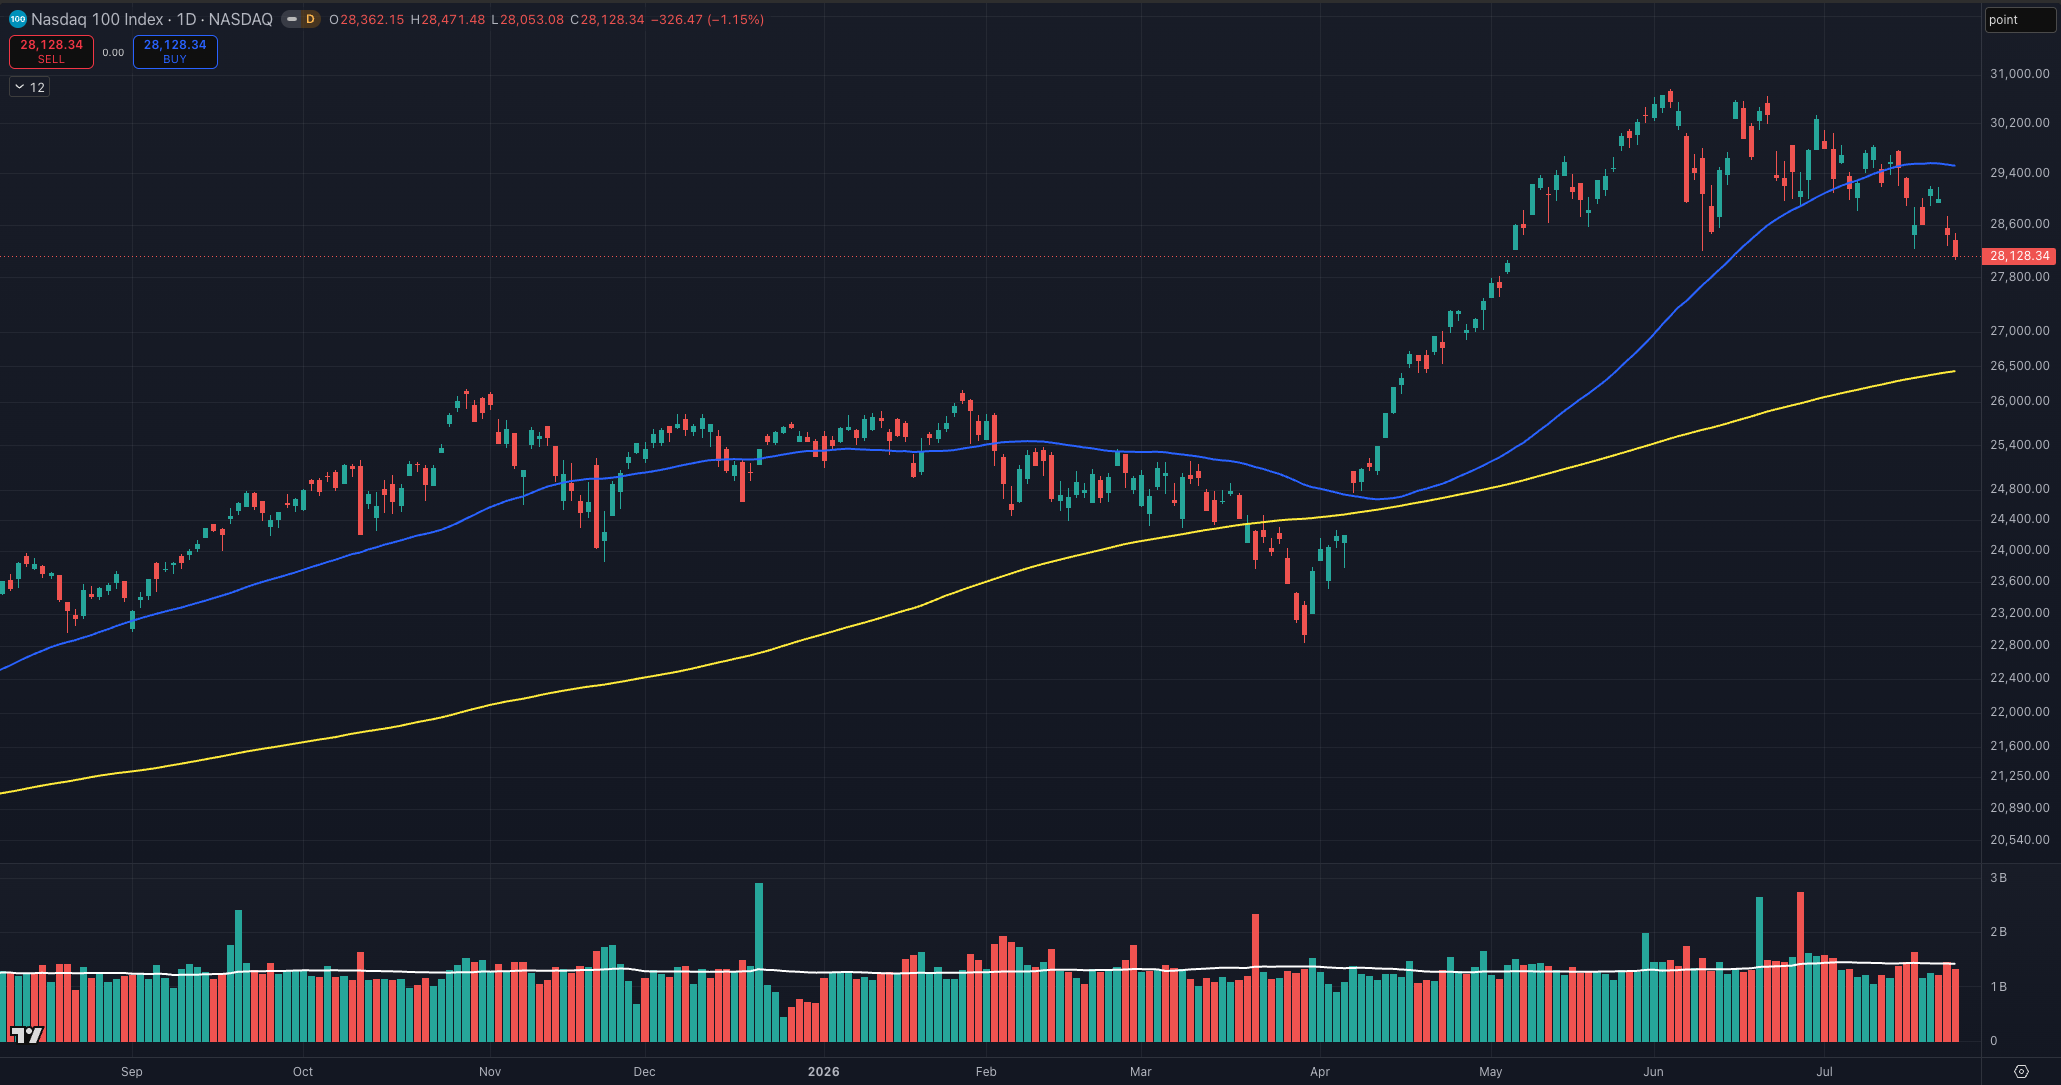Click the Sep label on time axis
The image size is (2061, 1085).
(x=132, y=1072)
